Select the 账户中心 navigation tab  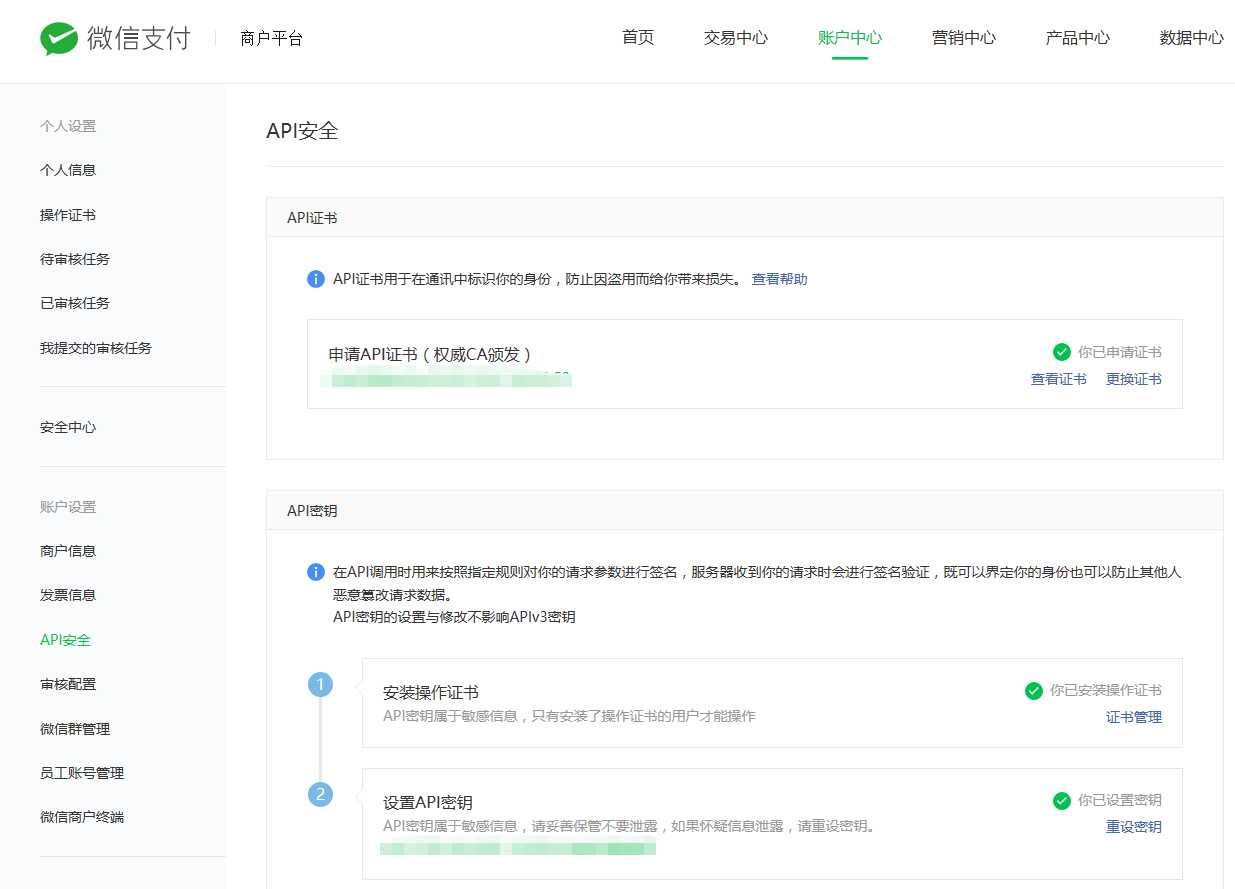pyautogui.click(x=850, y=38)
